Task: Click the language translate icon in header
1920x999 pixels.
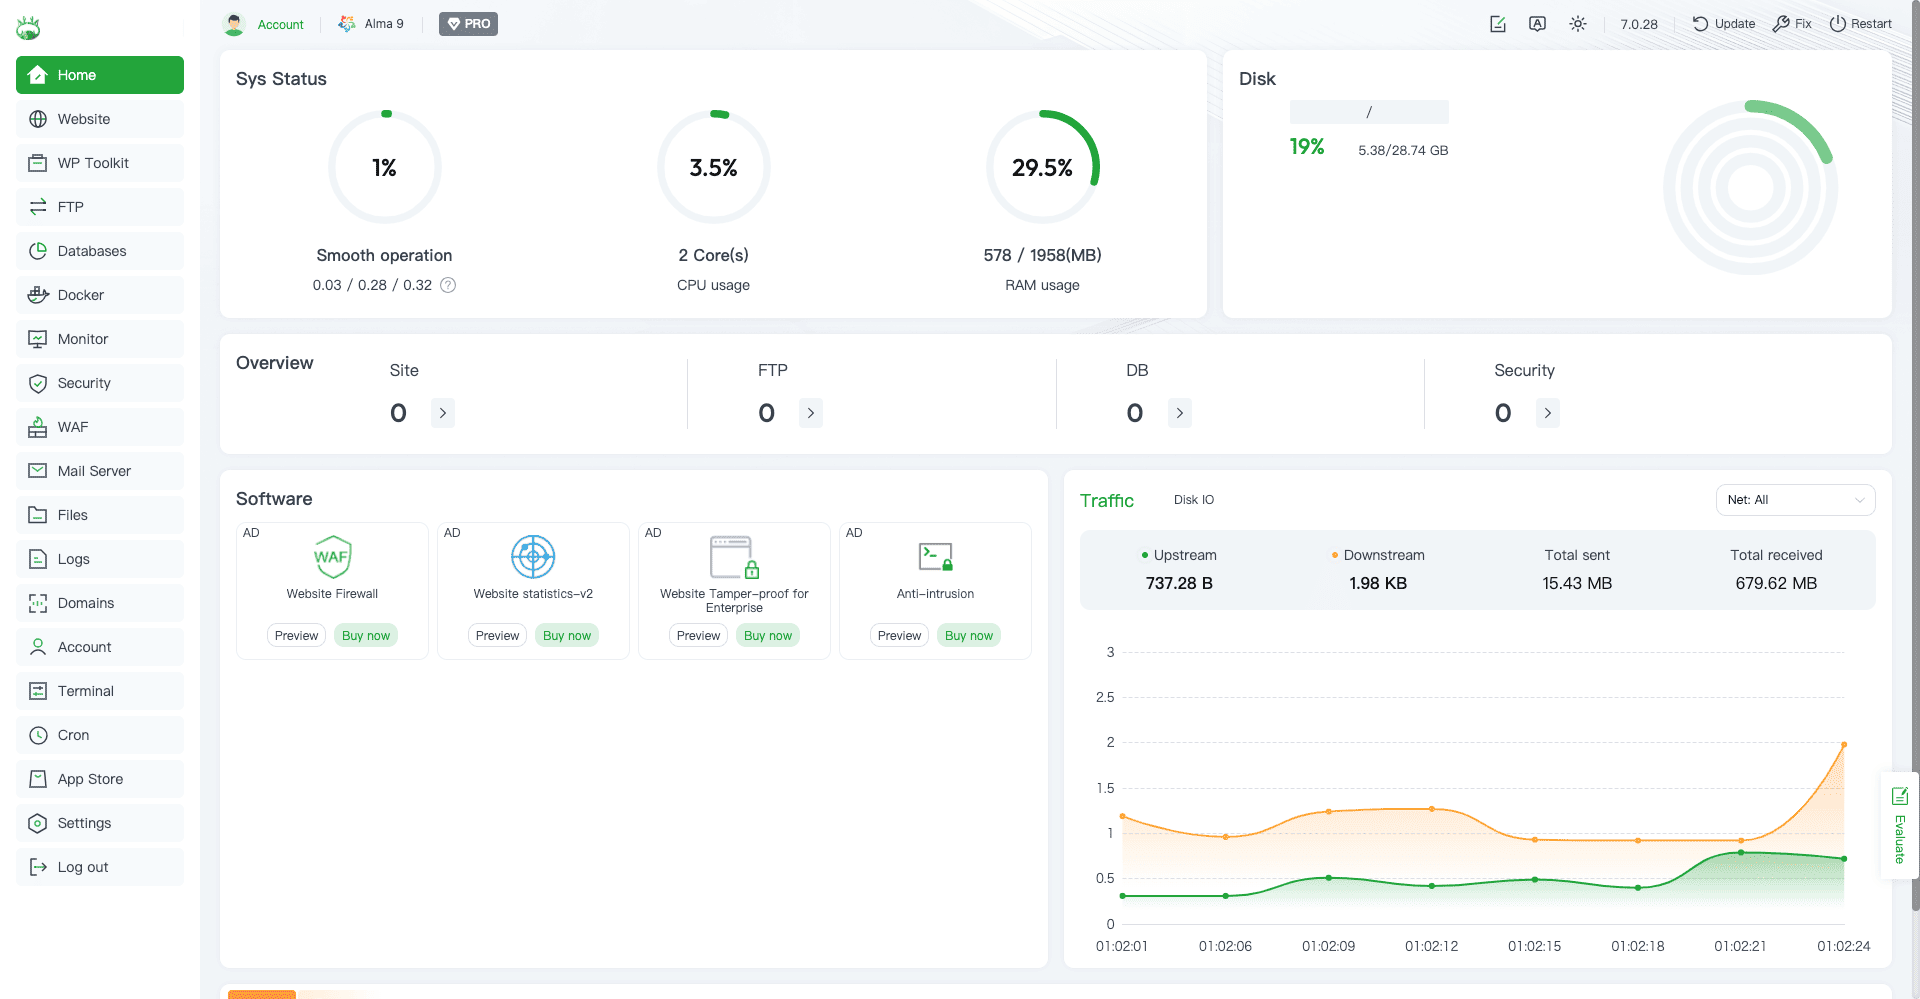Action: pos(1537,24)
